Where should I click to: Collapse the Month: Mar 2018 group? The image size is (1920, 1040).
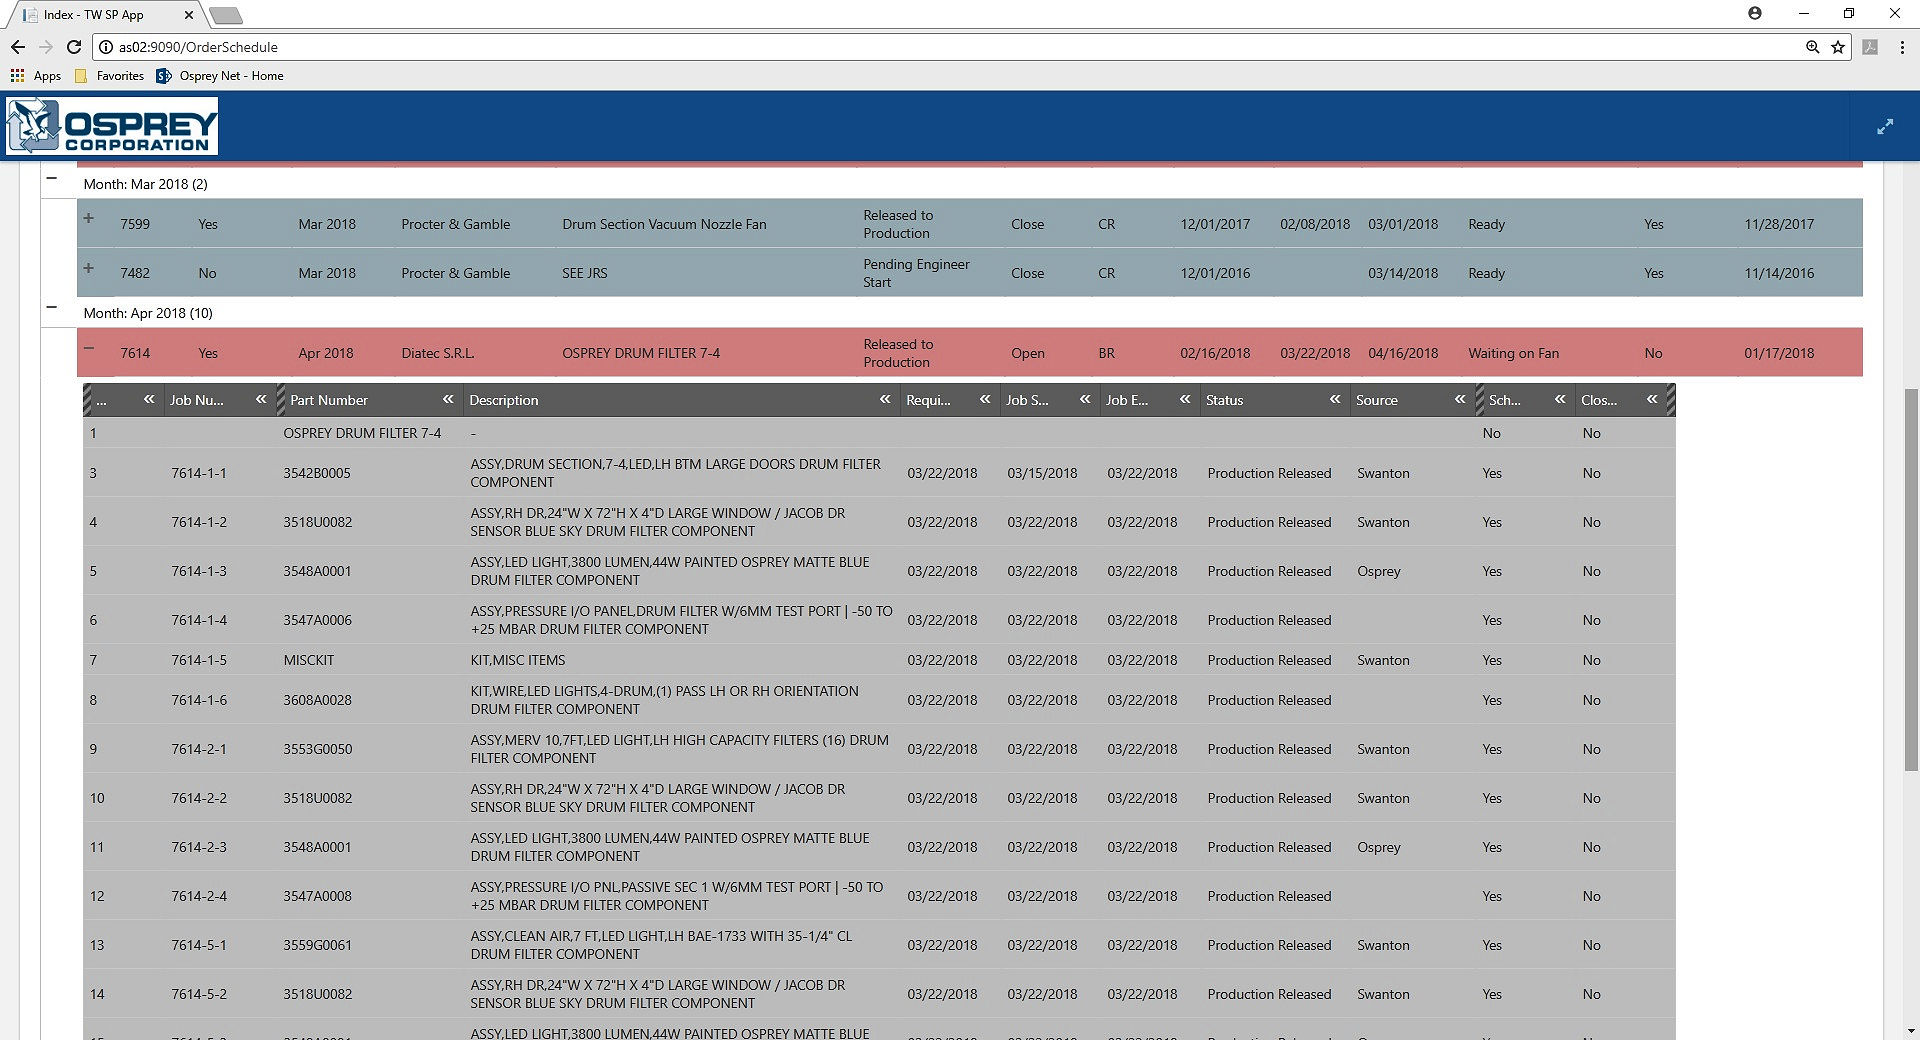(52, 178)
